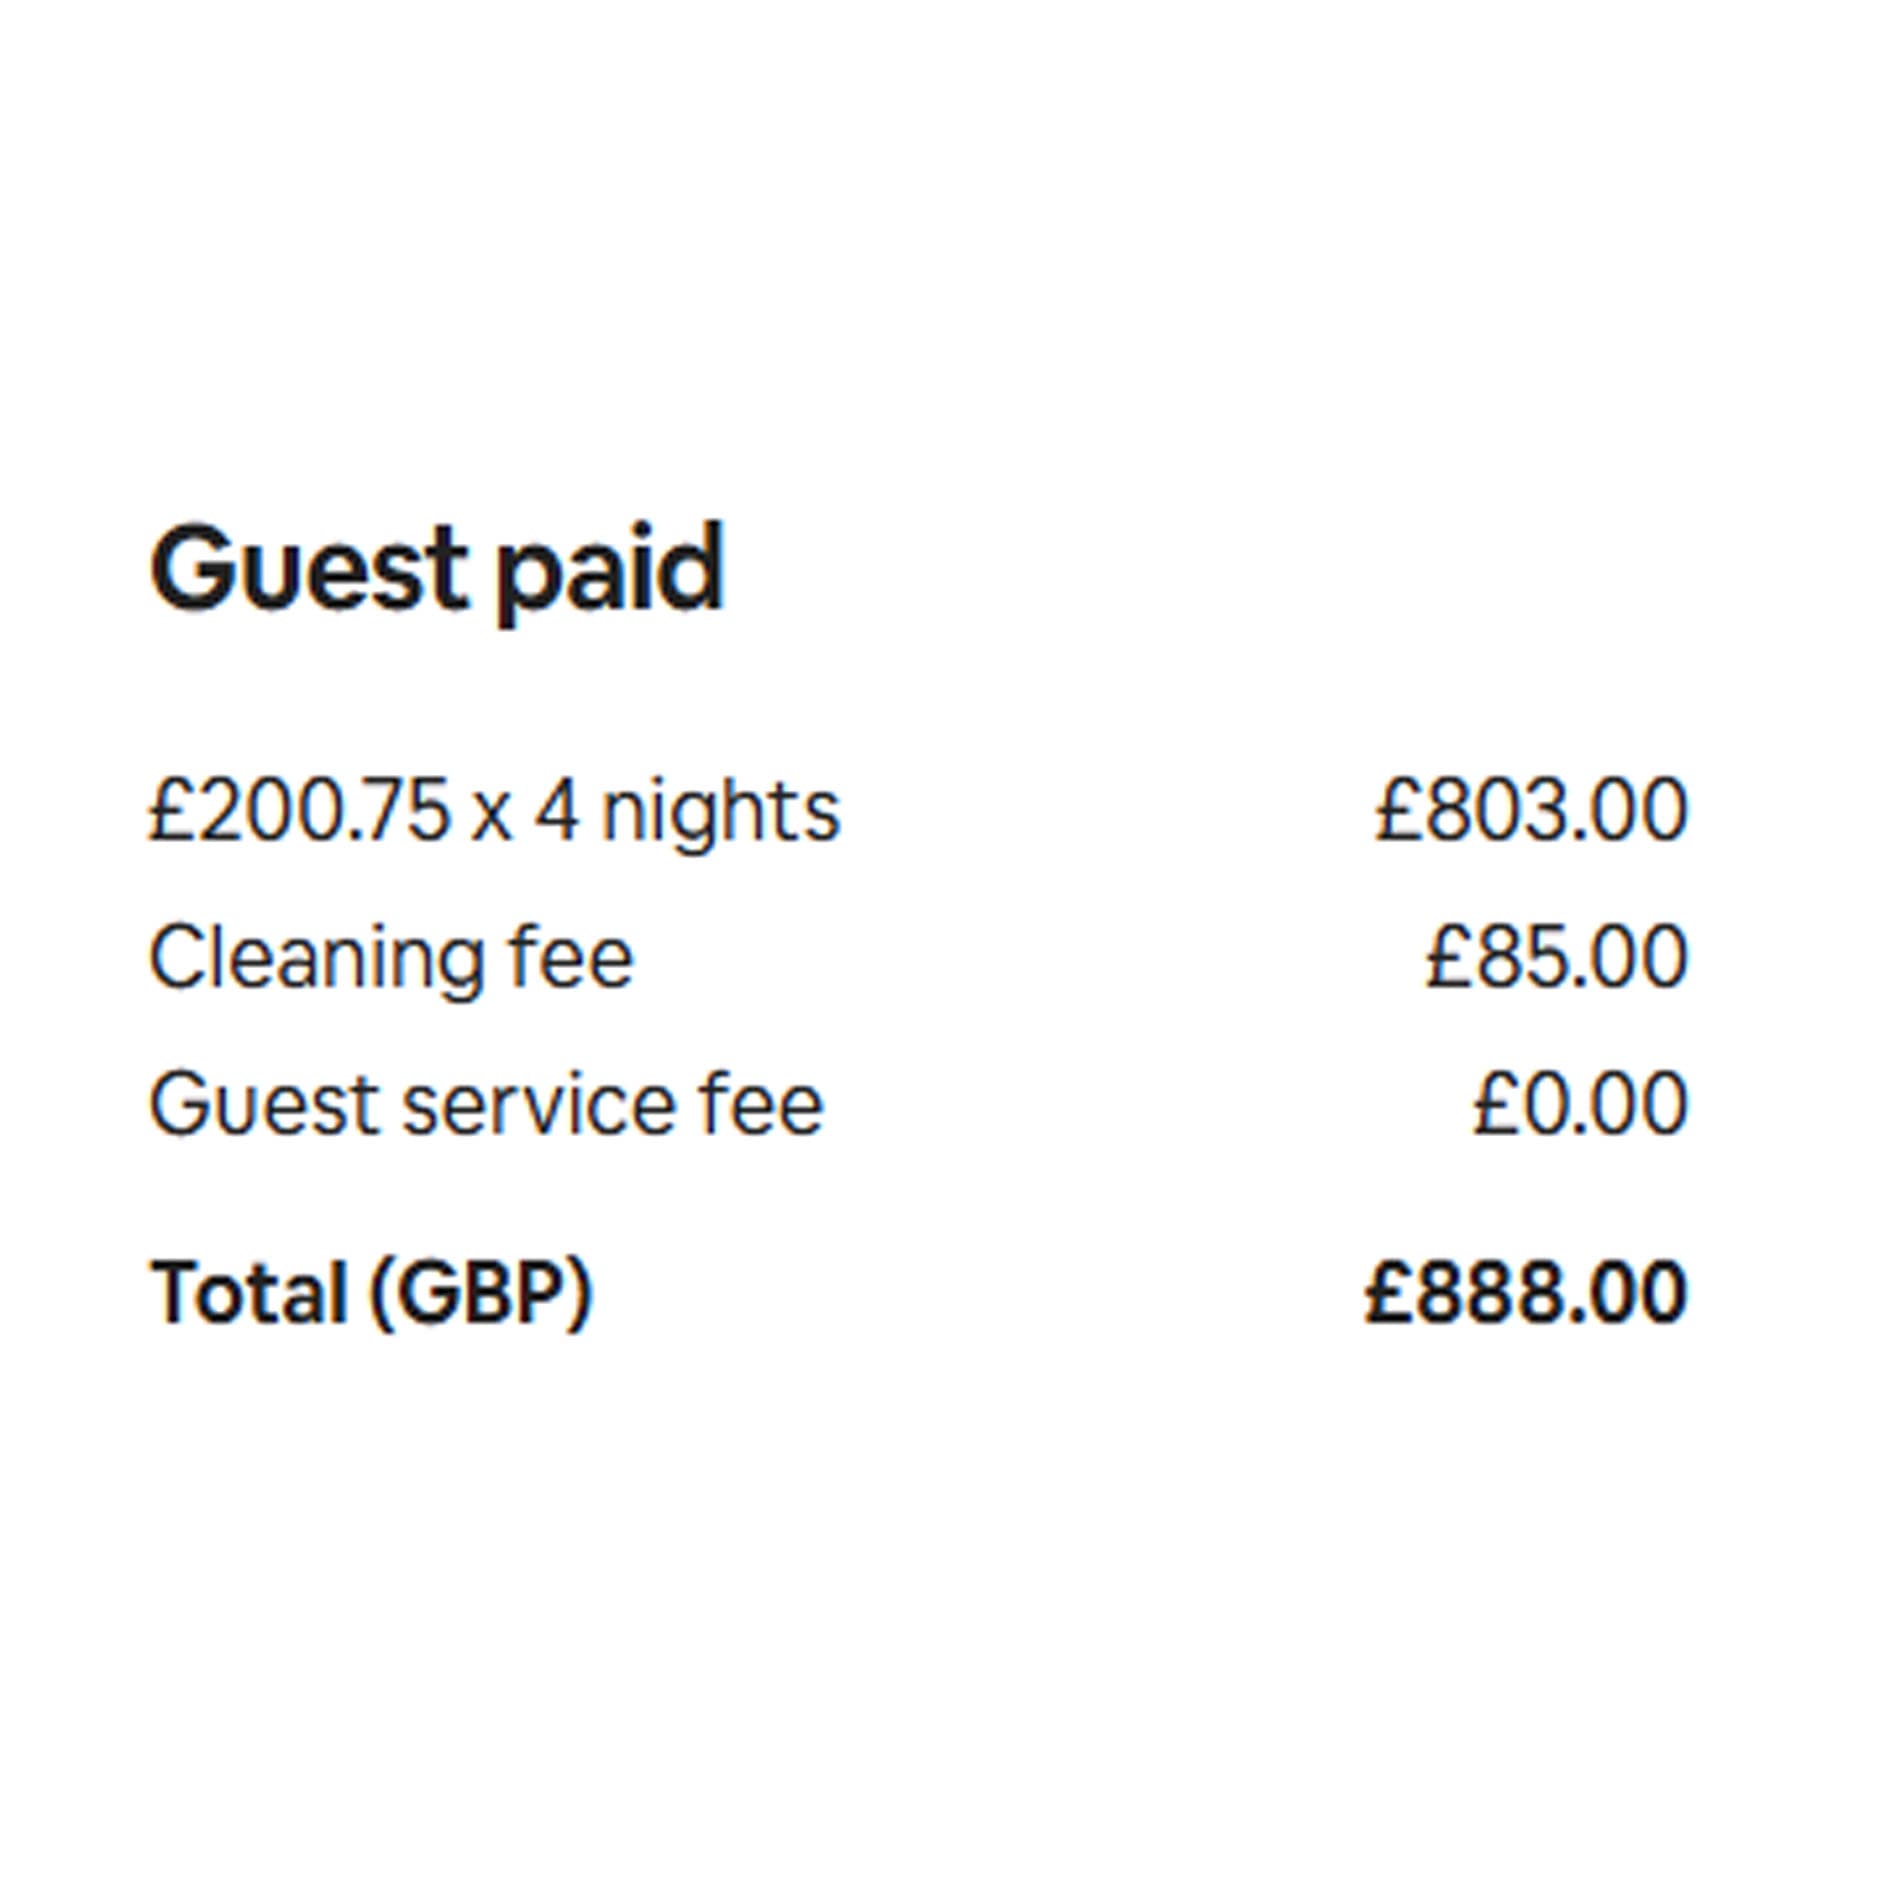Click the "x" multiplier between rate and nights
The height and width of the screenshot is (1889, 1889).
(x=491, y=814)
